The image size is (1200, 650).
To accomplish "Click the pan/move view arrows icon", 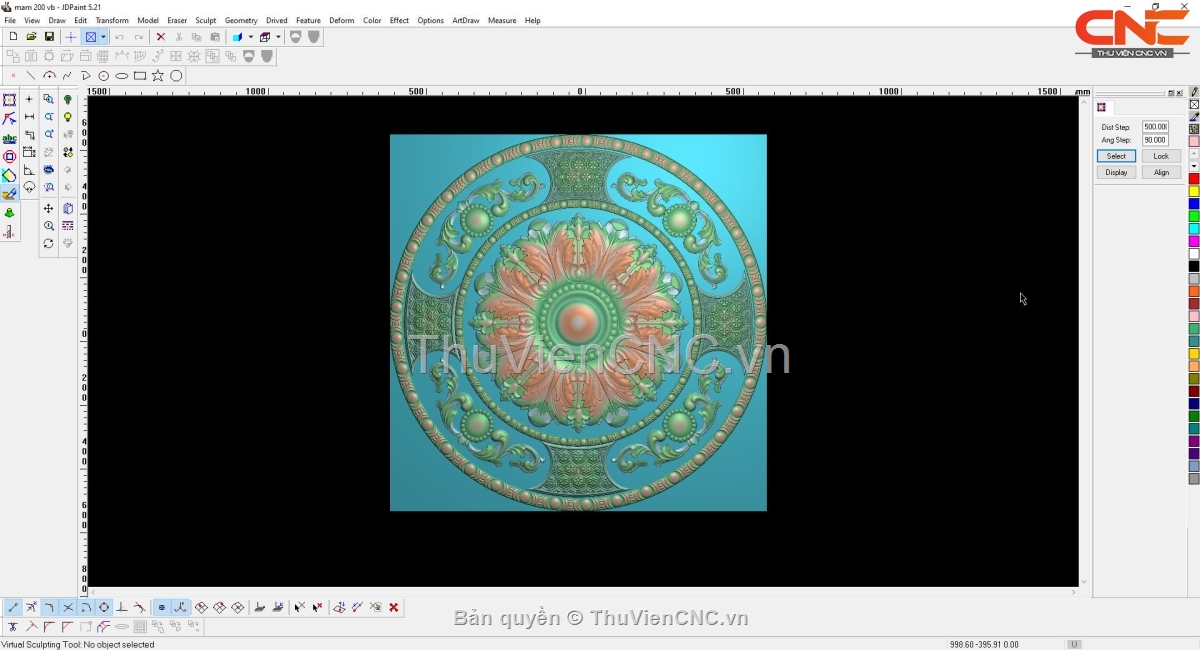I will 48,209.
